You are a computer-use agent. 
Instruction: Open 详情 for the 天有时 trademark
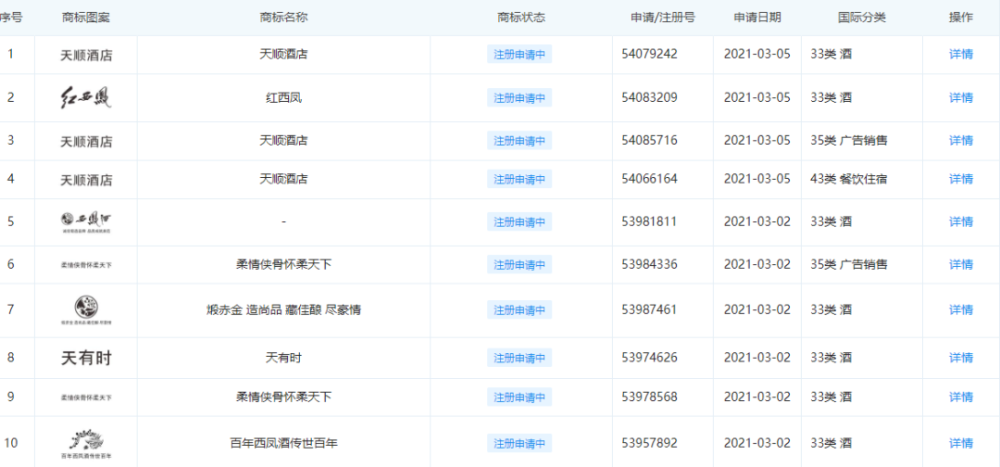(960, 357)
